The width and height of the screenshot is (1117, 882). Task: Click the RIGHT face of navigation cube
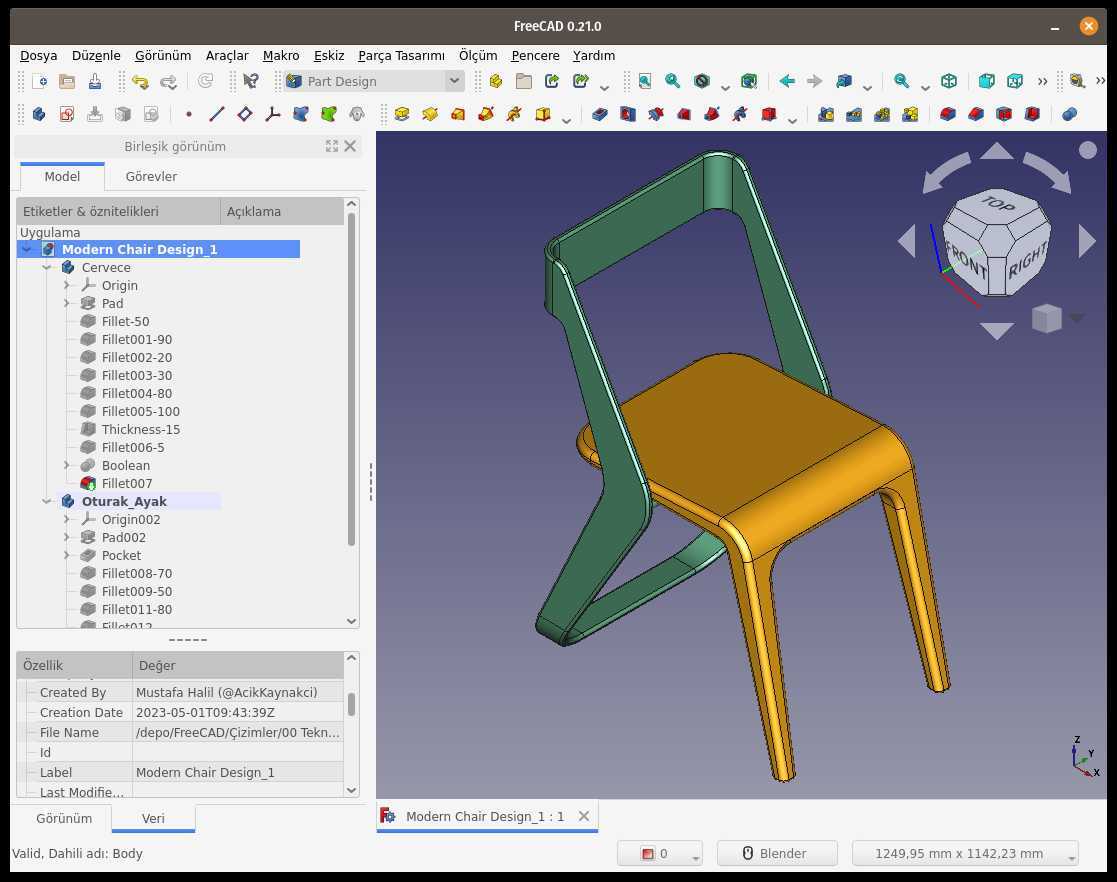coord(1026,261)
